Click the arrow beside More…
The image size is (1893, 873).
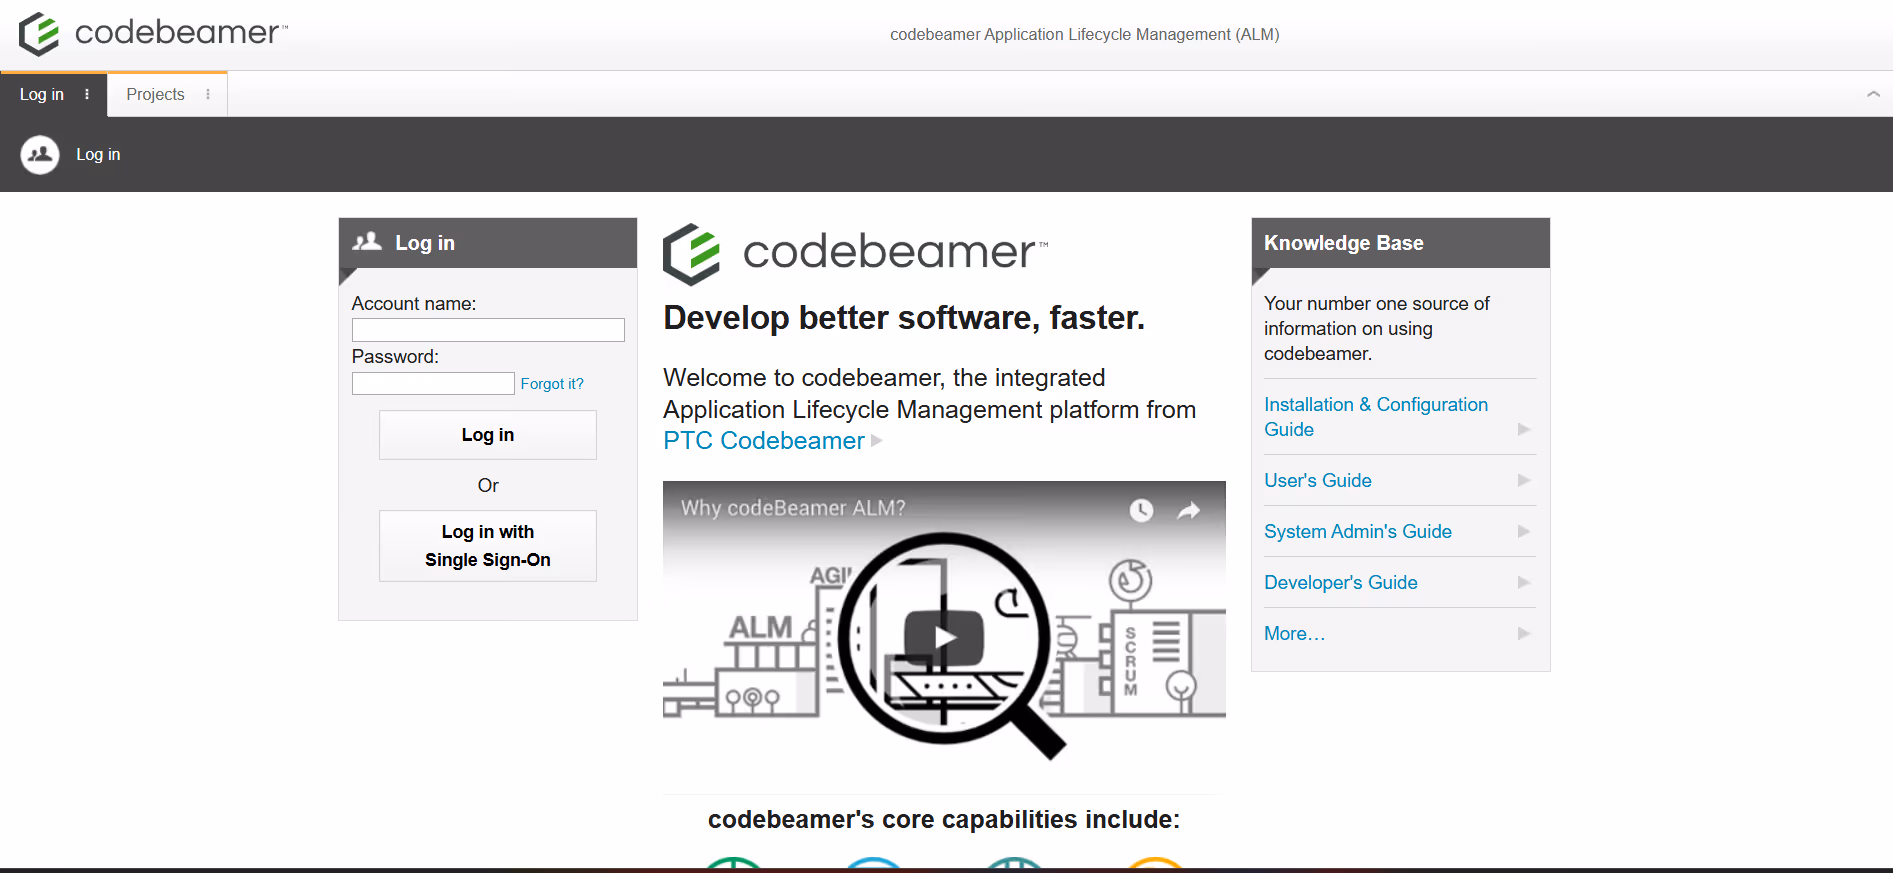pyautogui.click(x=1524, y=633)
